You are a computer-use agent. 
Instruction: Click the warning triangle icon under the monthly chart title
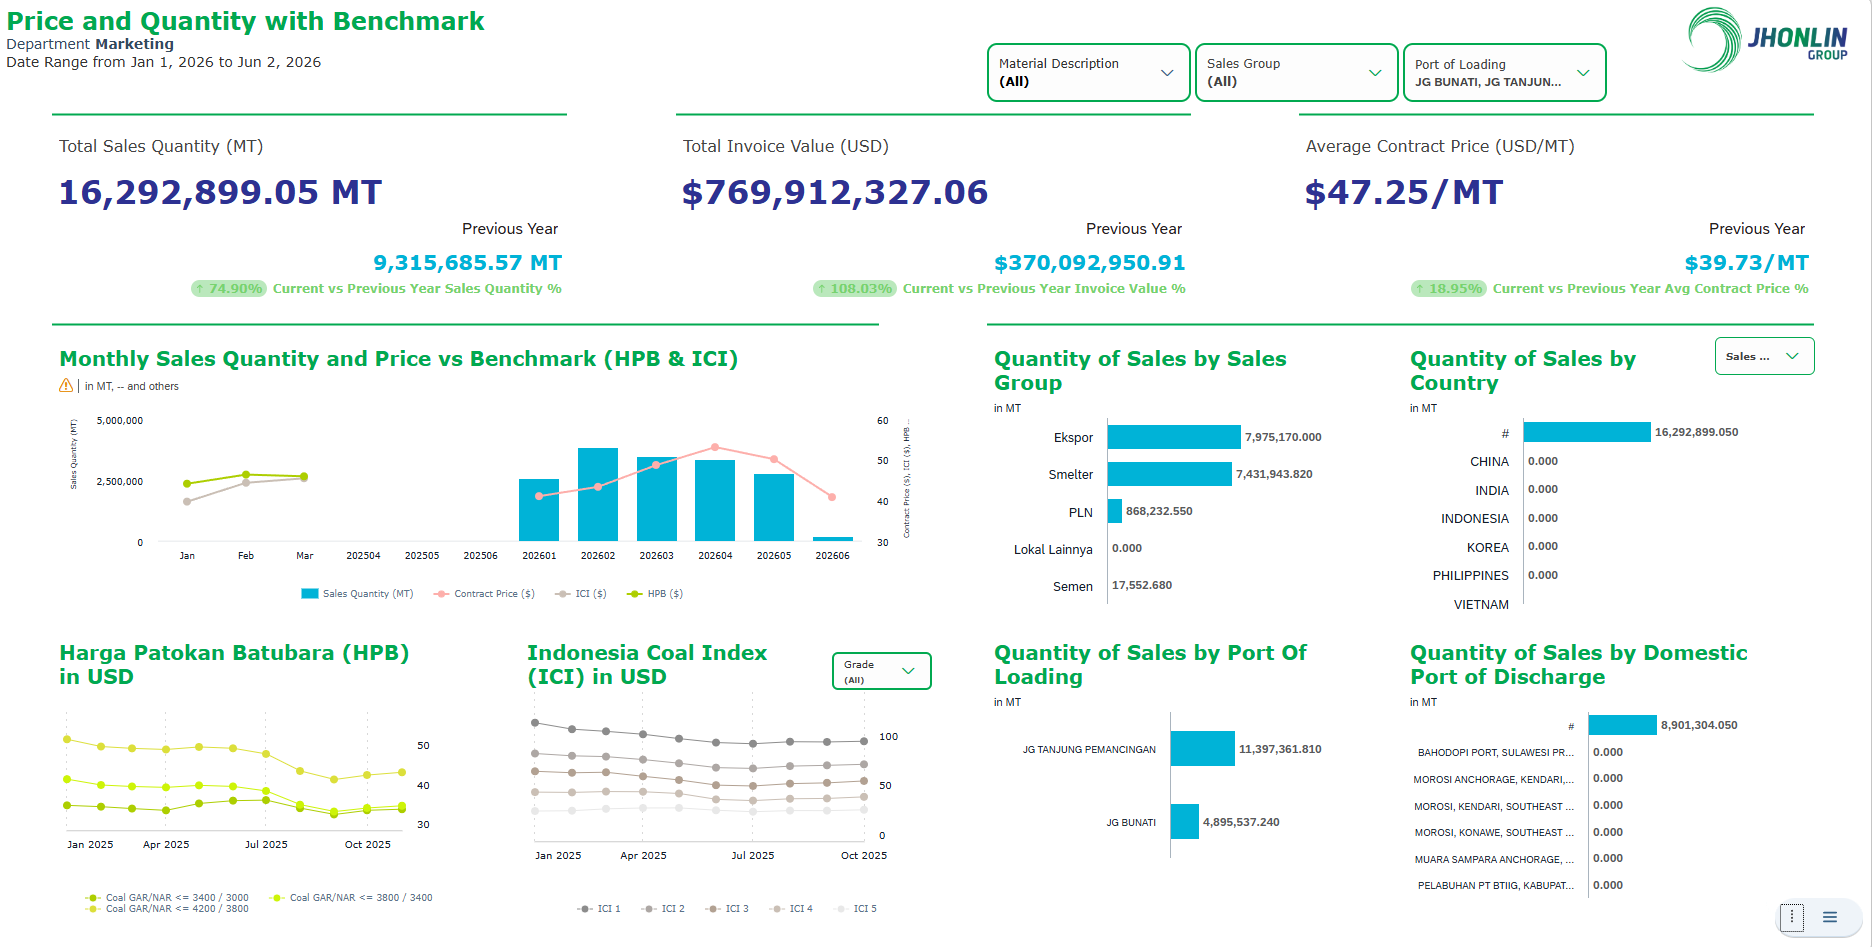point(66,386)
